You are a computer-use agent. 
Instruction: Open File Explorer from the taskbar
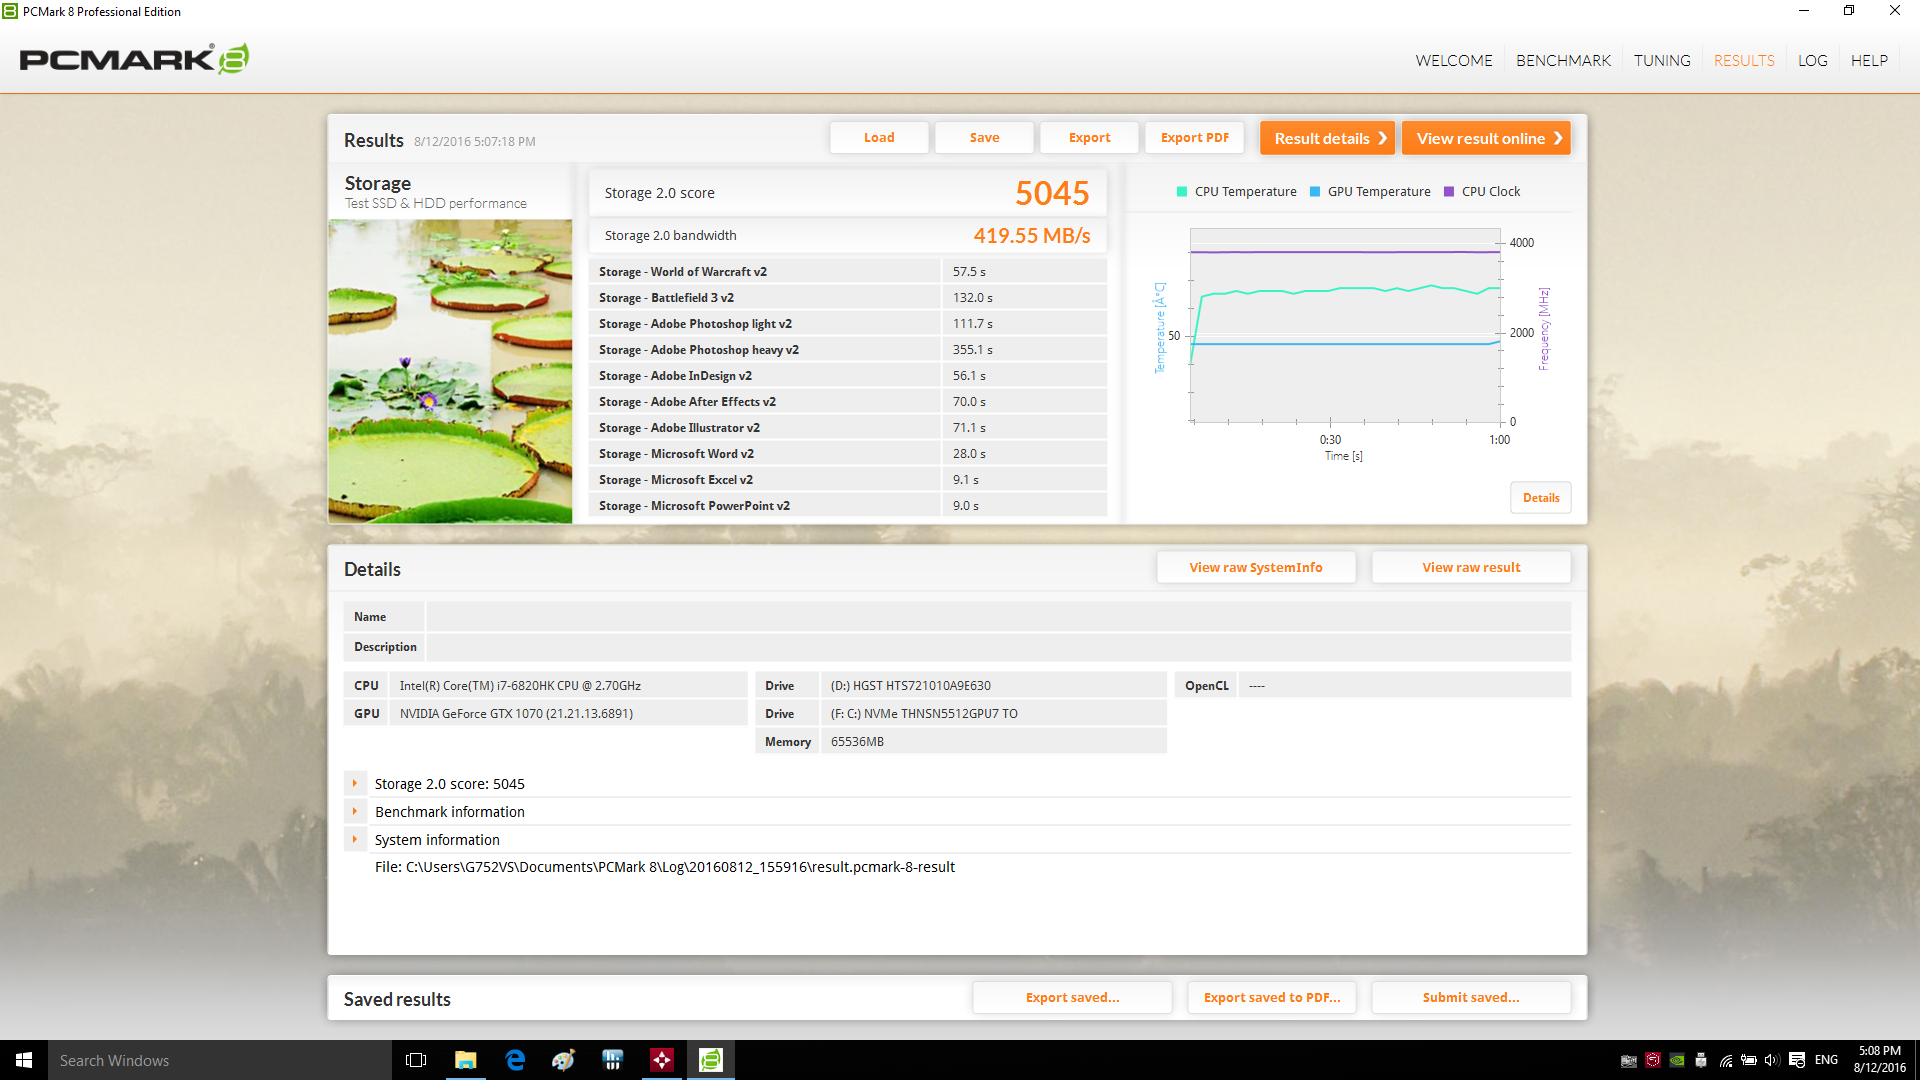[x=466, y=1060]
